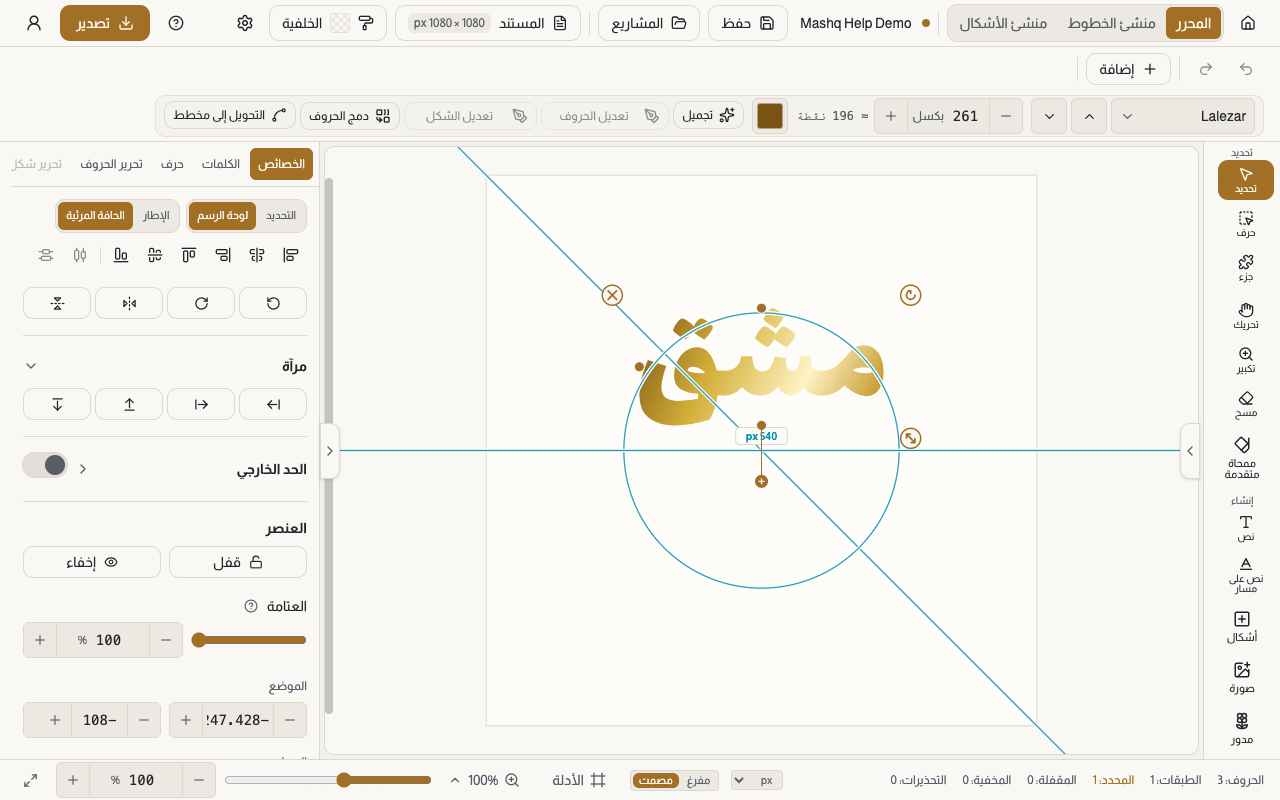Choose the جزء part tool
Image resolution: width=1280 pixels, height=800 pixels.
coord(1245,268)
